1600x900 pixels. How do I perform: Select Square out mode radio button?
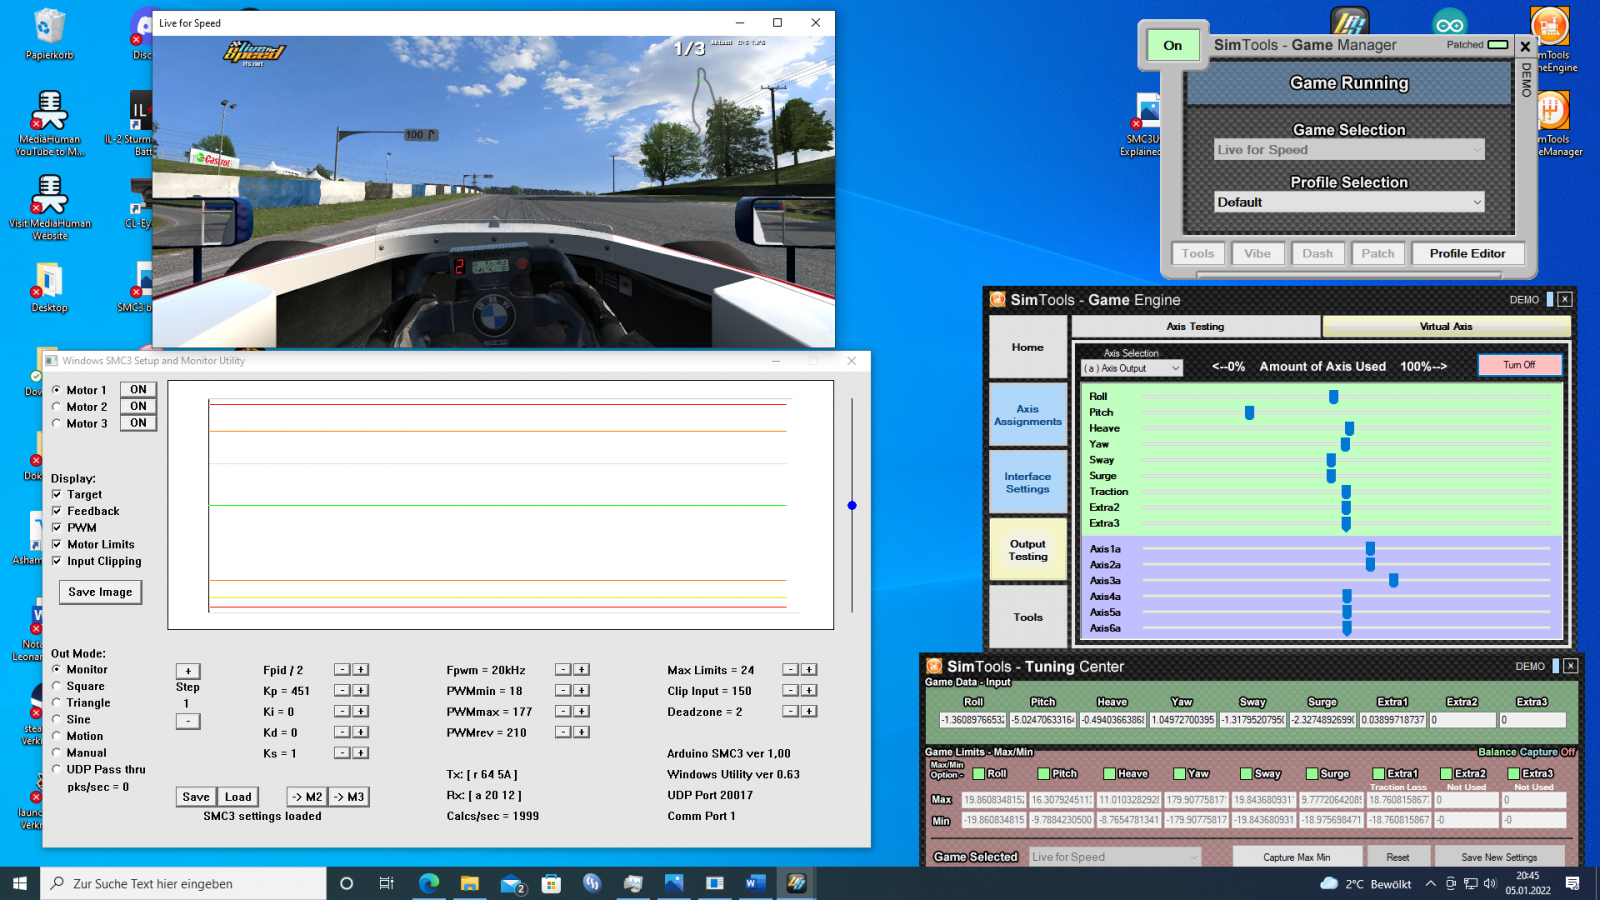tap(57, 686)
